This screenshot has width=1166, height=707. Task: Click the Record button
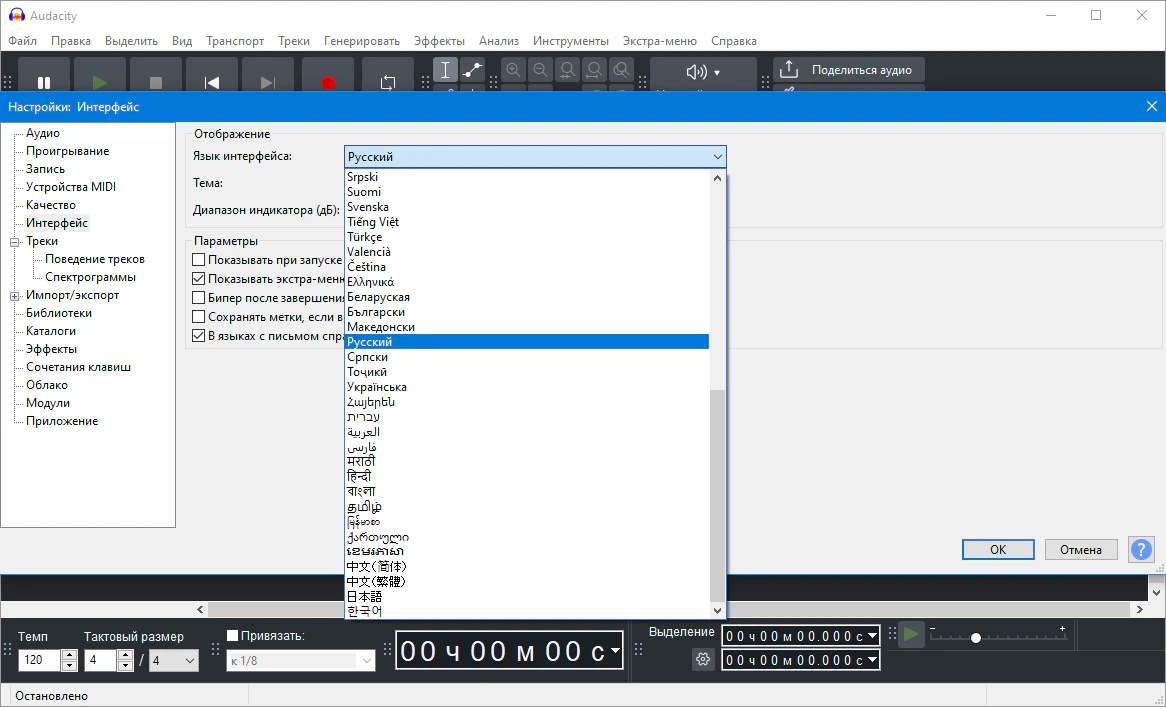click(328, 82)
